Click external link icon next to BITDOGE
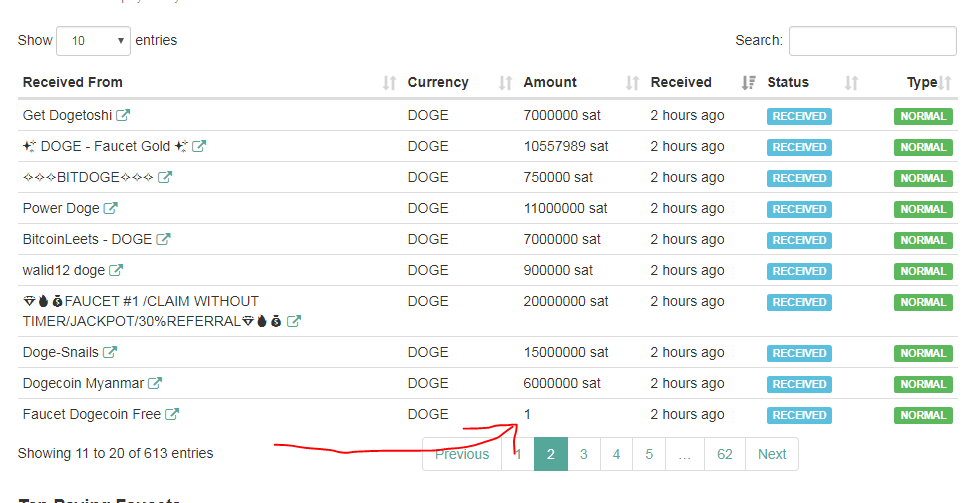 tap(165, 178)
